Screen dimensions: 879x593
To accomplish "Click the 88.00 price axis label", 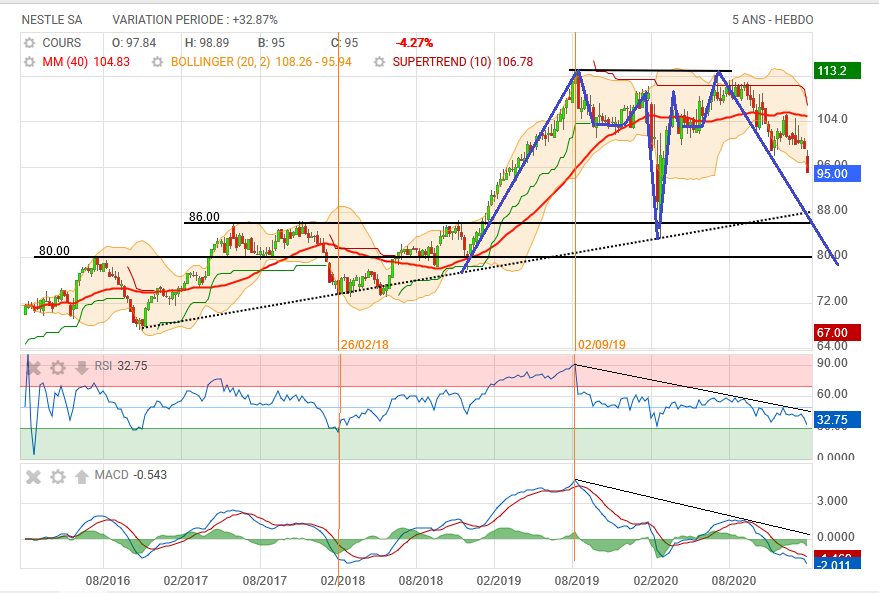I will coord(832,210).
